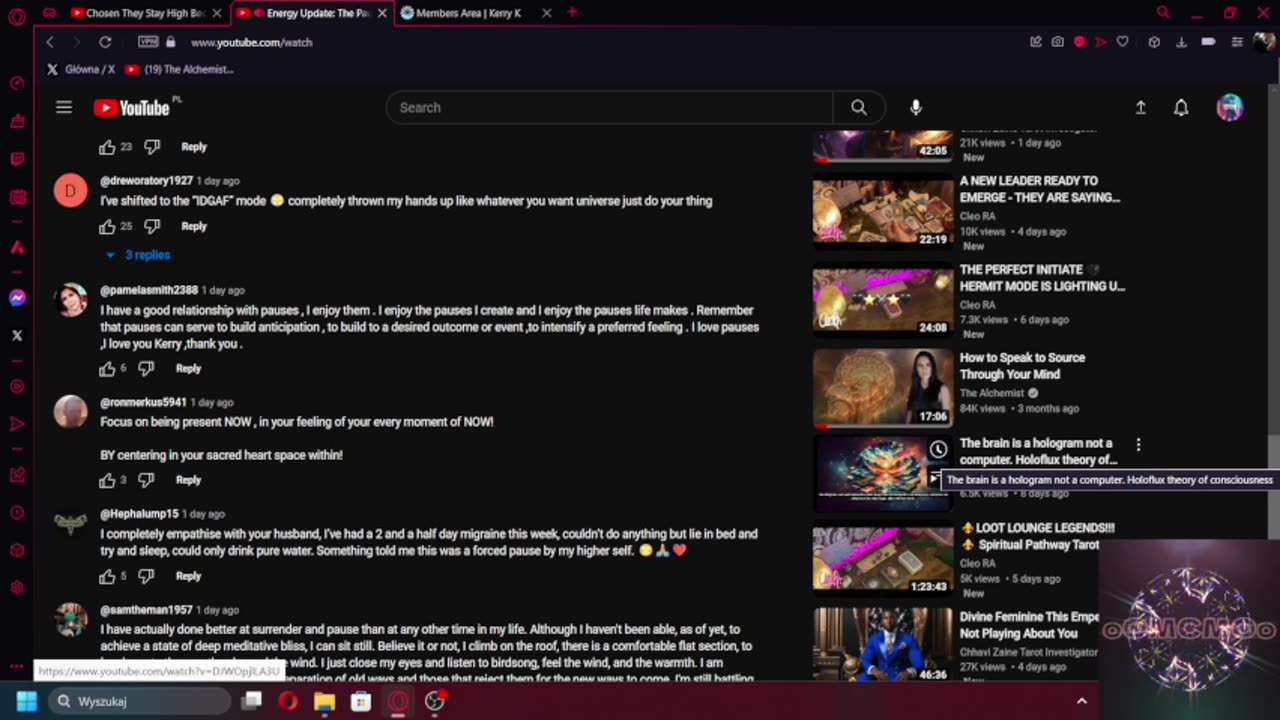Click the YouTube search magnifier button
Viewport: 1280px width, 720px height.
[x=859, y=107]
